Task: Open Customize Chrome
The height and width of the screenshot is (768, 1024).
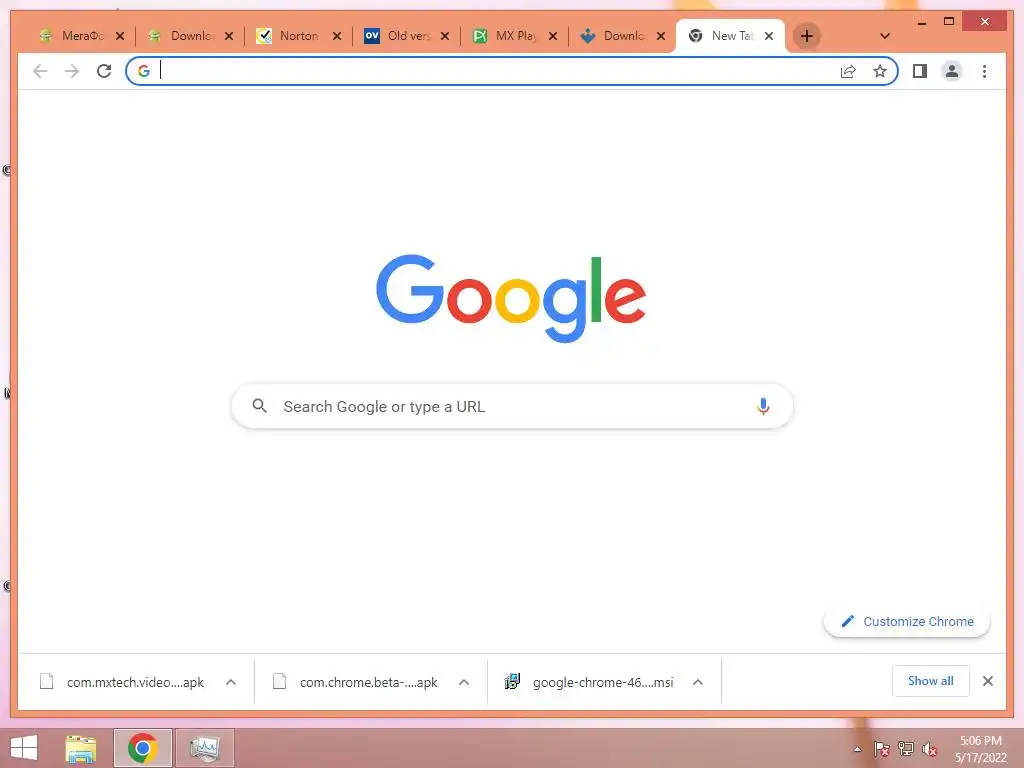Action: [907, 622]
